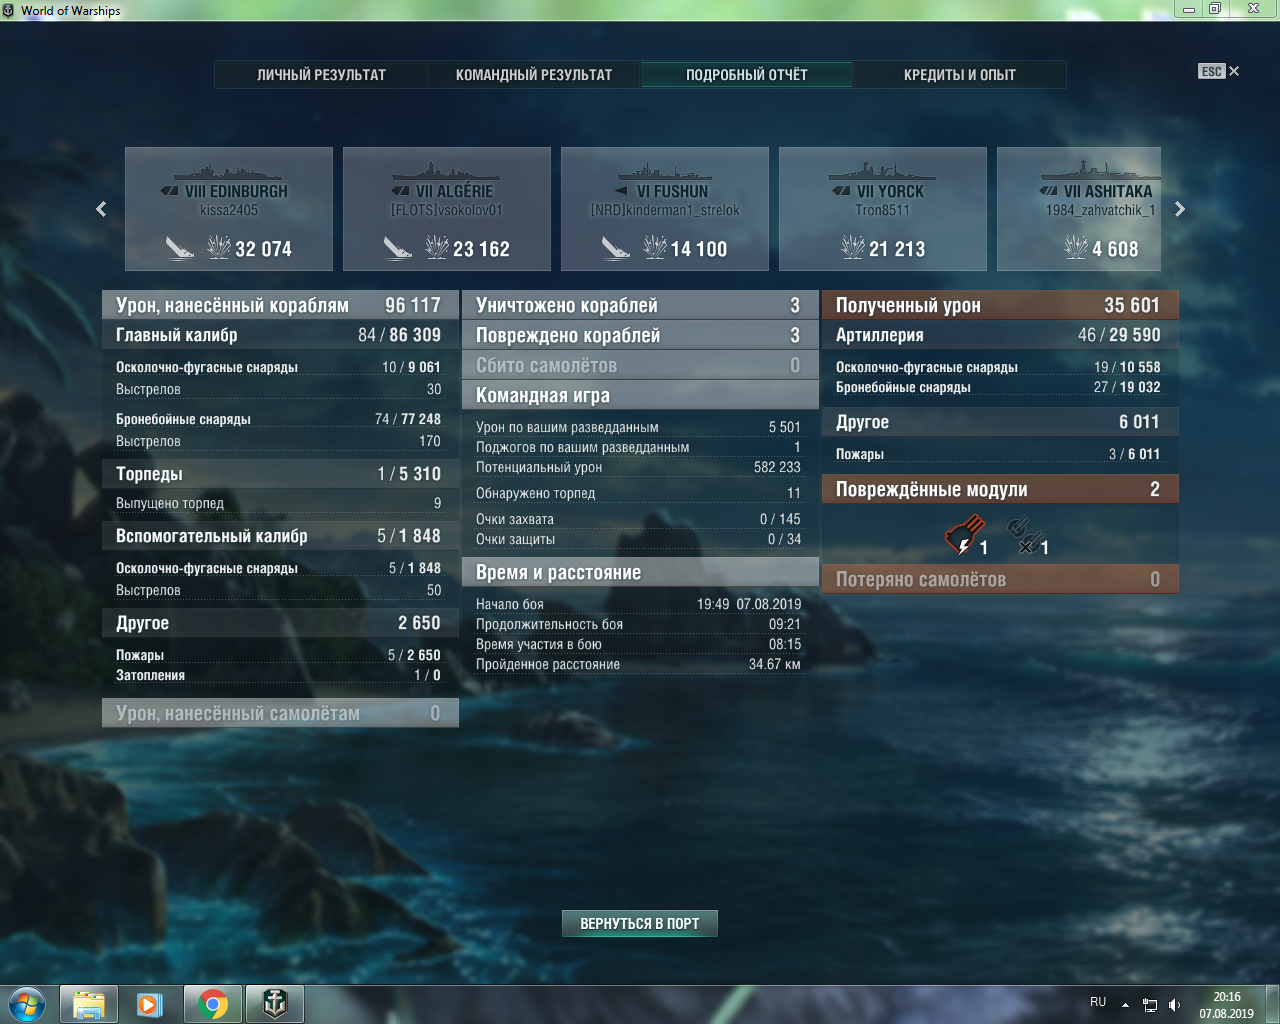Open Google Chrome from the taskbar

tap(212, 1004)
